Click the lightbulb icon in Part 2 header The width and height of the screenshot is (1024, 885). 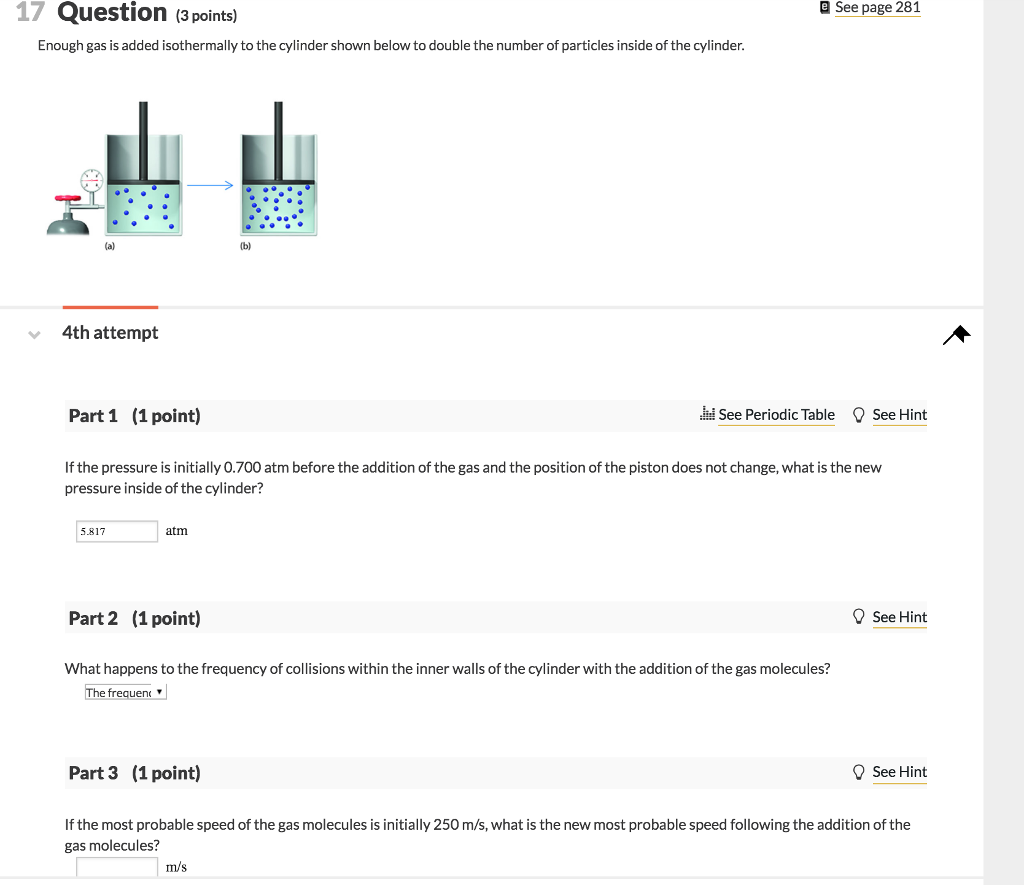click(858, 617)
